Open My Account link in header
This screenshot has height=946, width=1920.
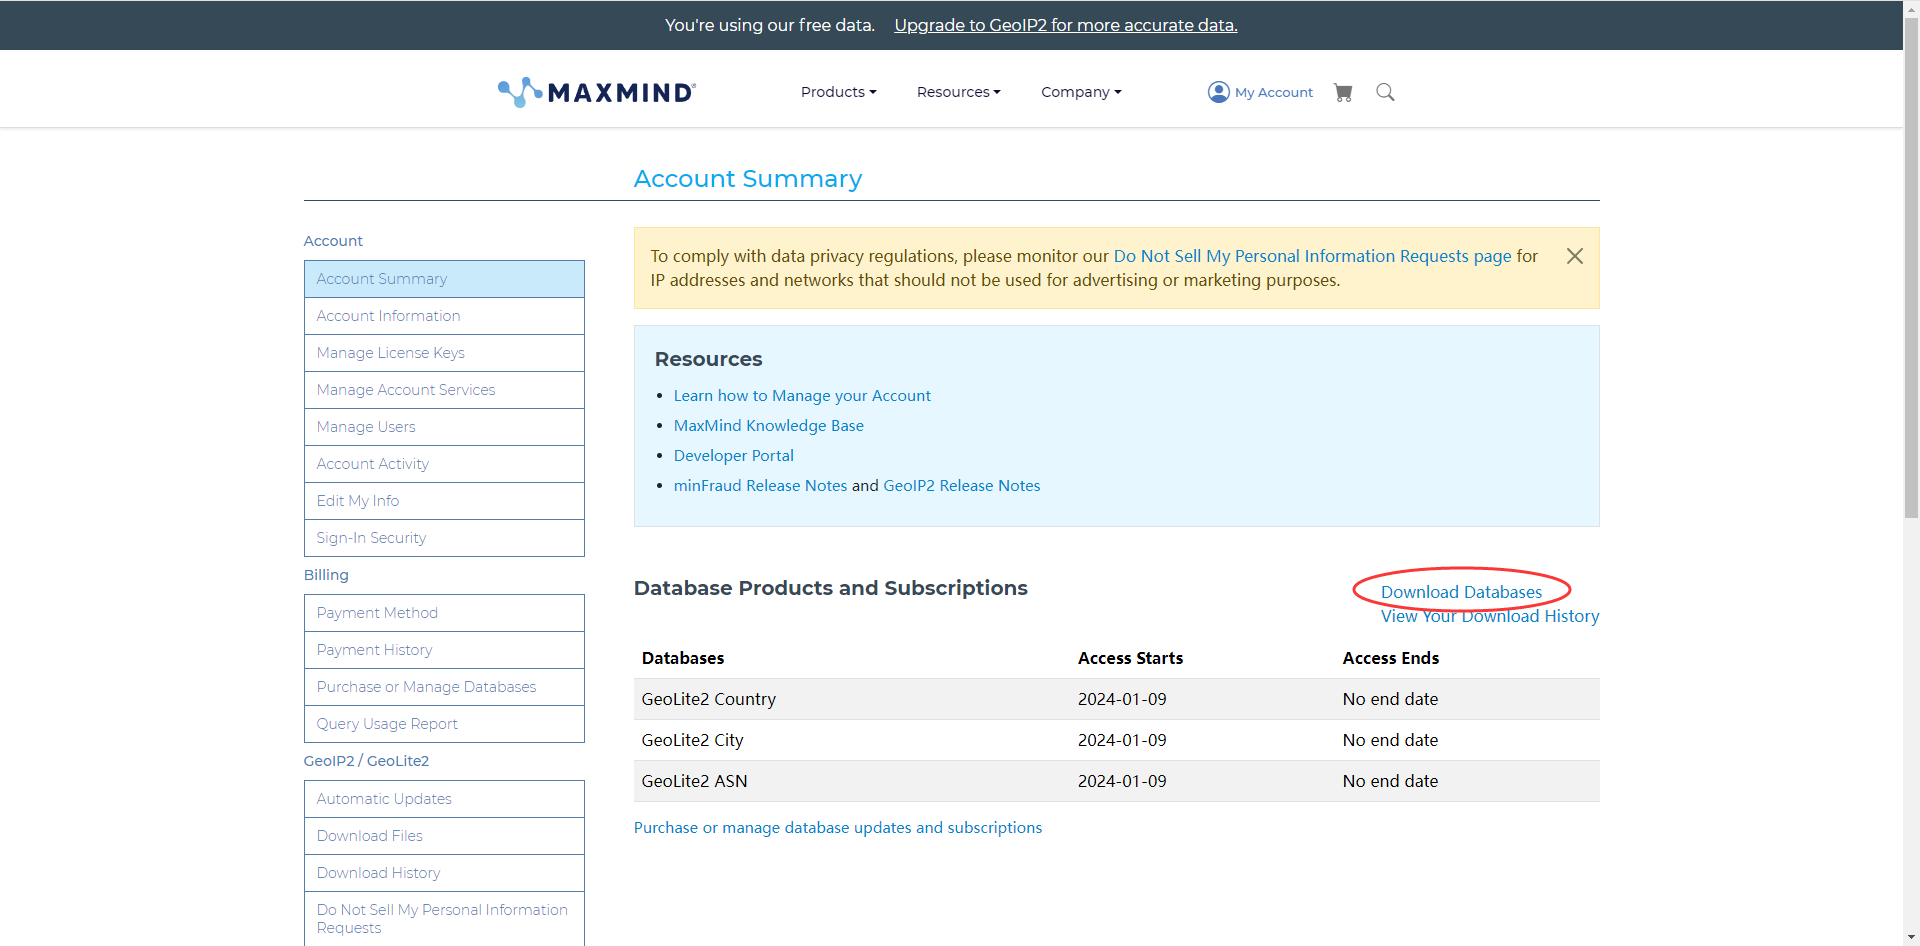[x=1273, y=92]
